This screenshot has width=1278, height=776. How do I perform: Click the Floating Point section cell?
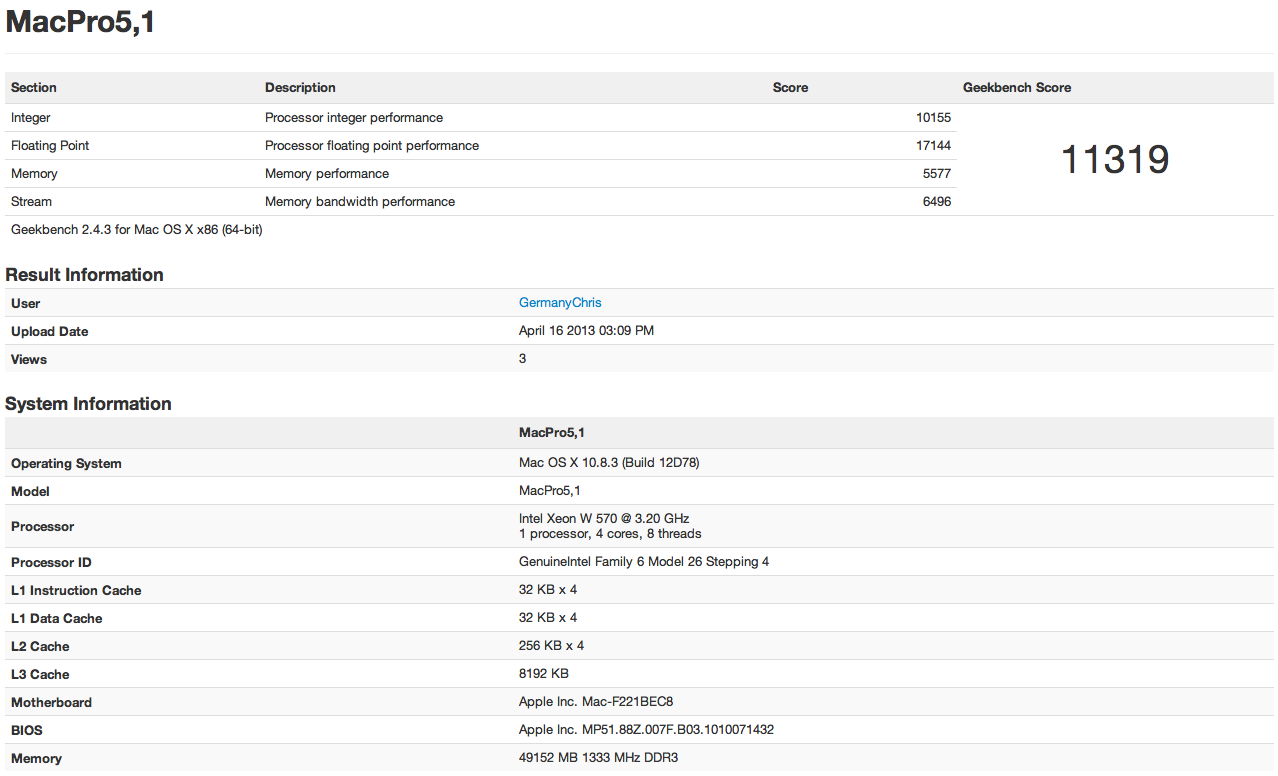50,145
